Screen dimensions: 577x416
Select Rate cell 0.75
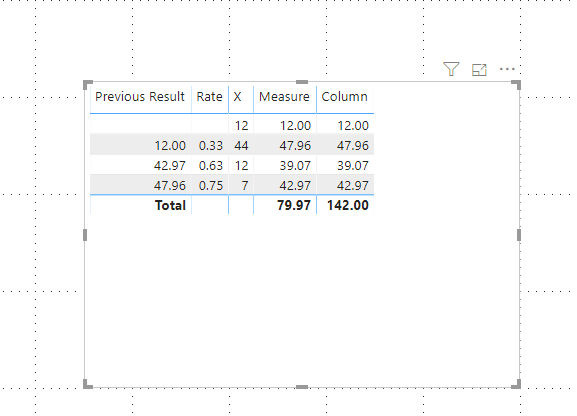211,186
